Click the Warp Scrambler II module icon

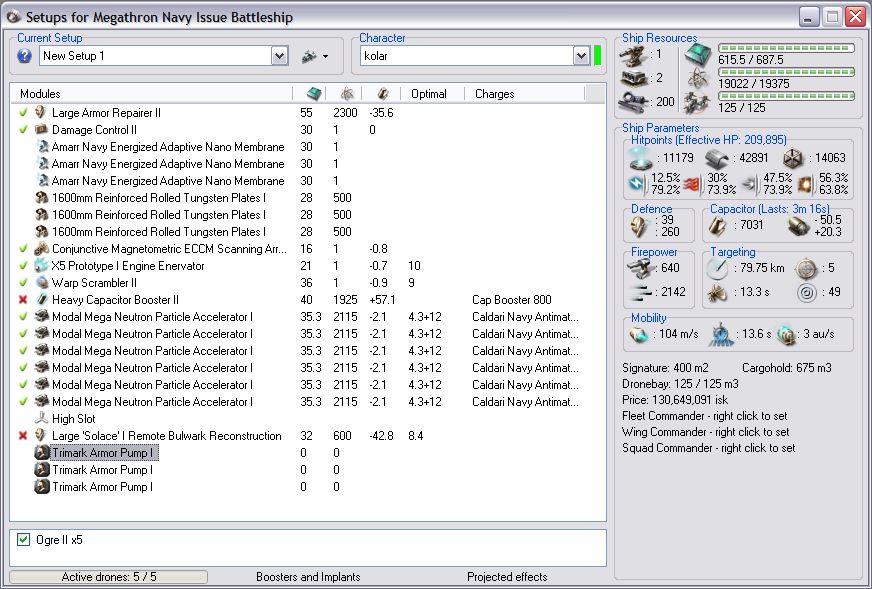(42, 283)
